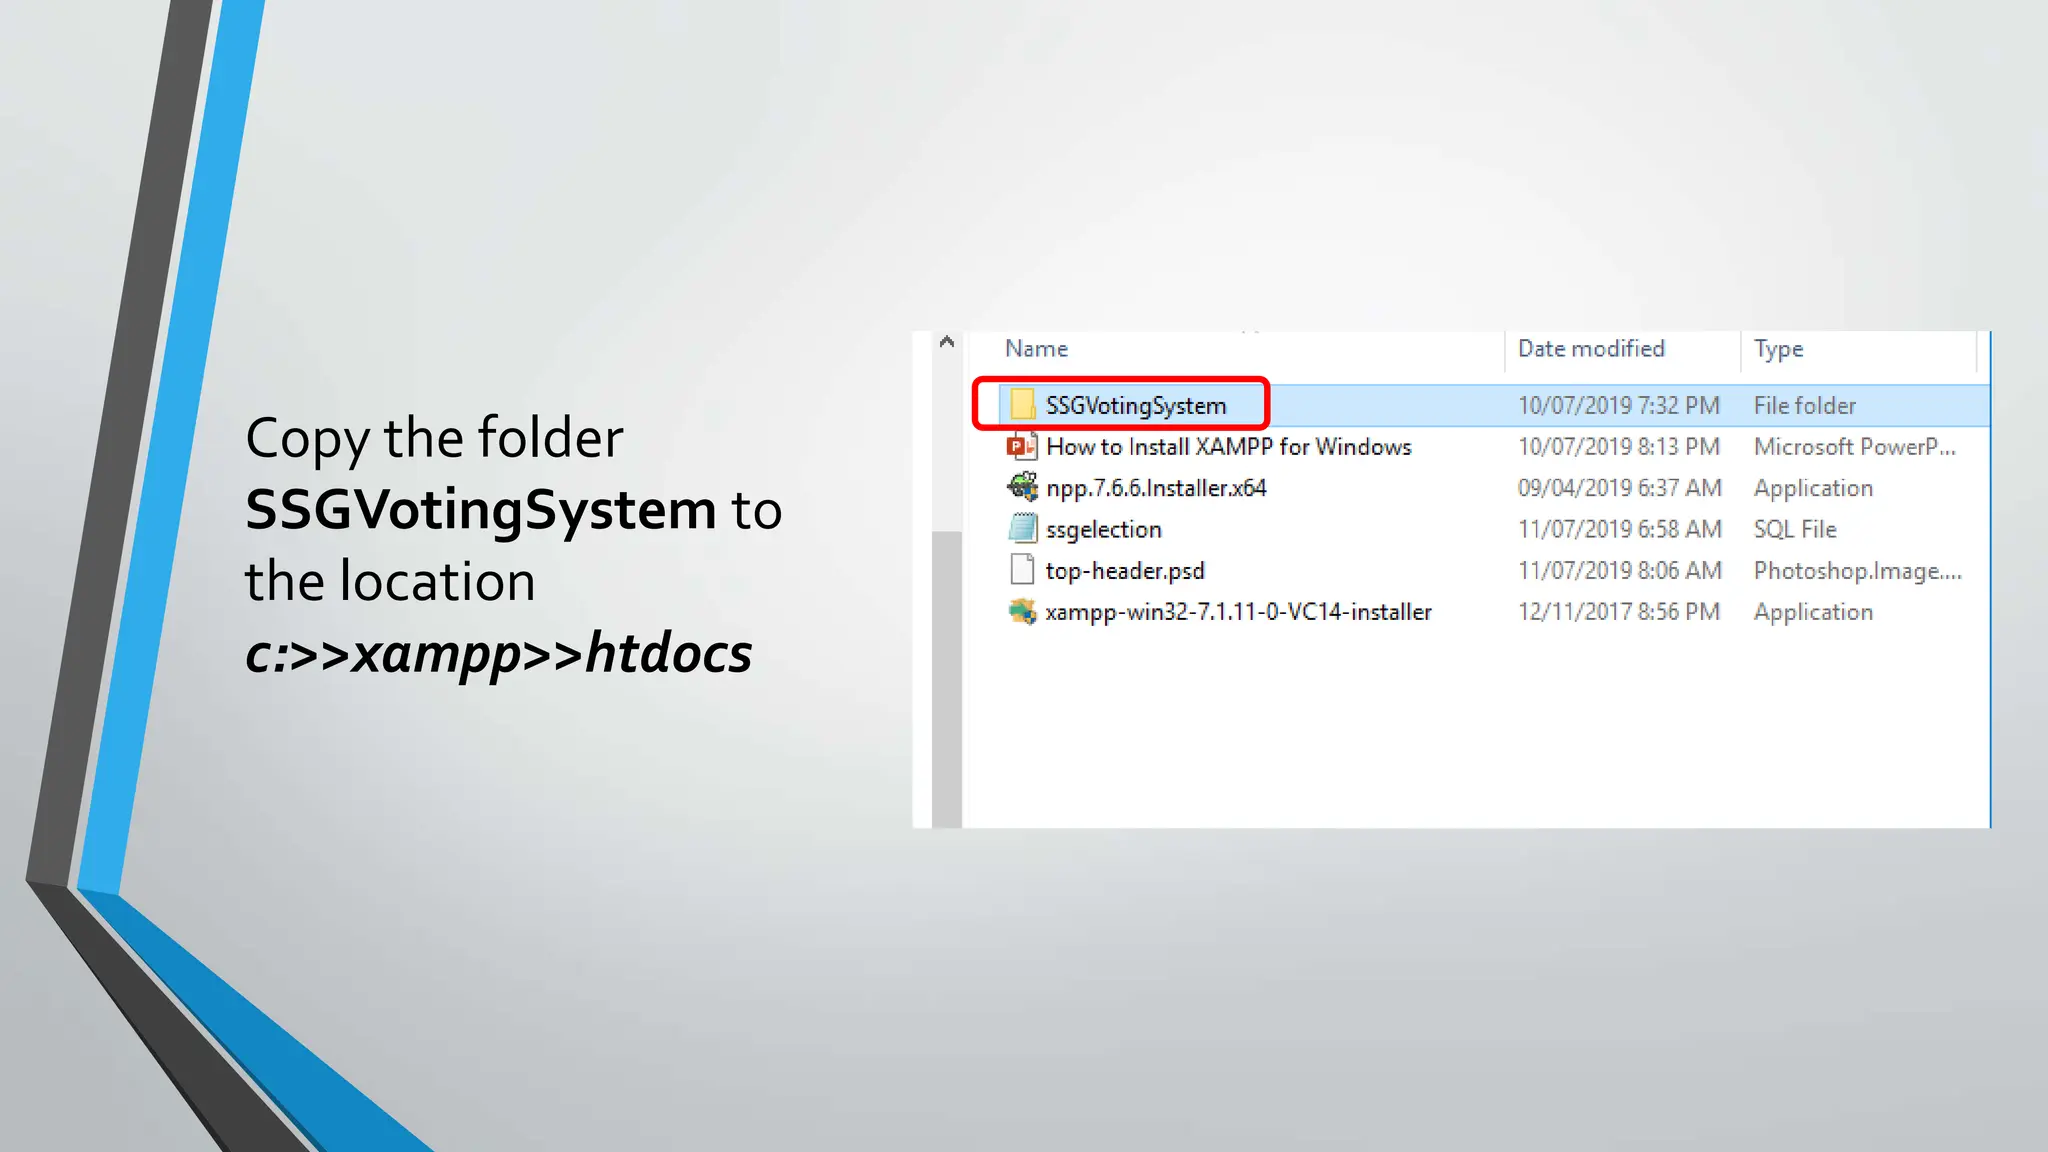Click the Application type for xampp installer

pyautogui.click(x=1813, y=612)
